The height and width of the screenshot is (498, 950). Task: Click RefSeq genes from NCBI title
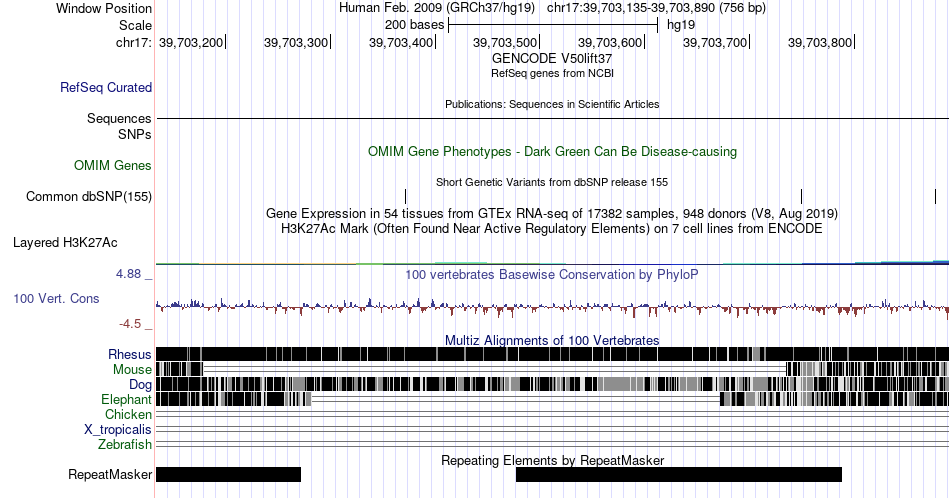click(x=552, y=73)
